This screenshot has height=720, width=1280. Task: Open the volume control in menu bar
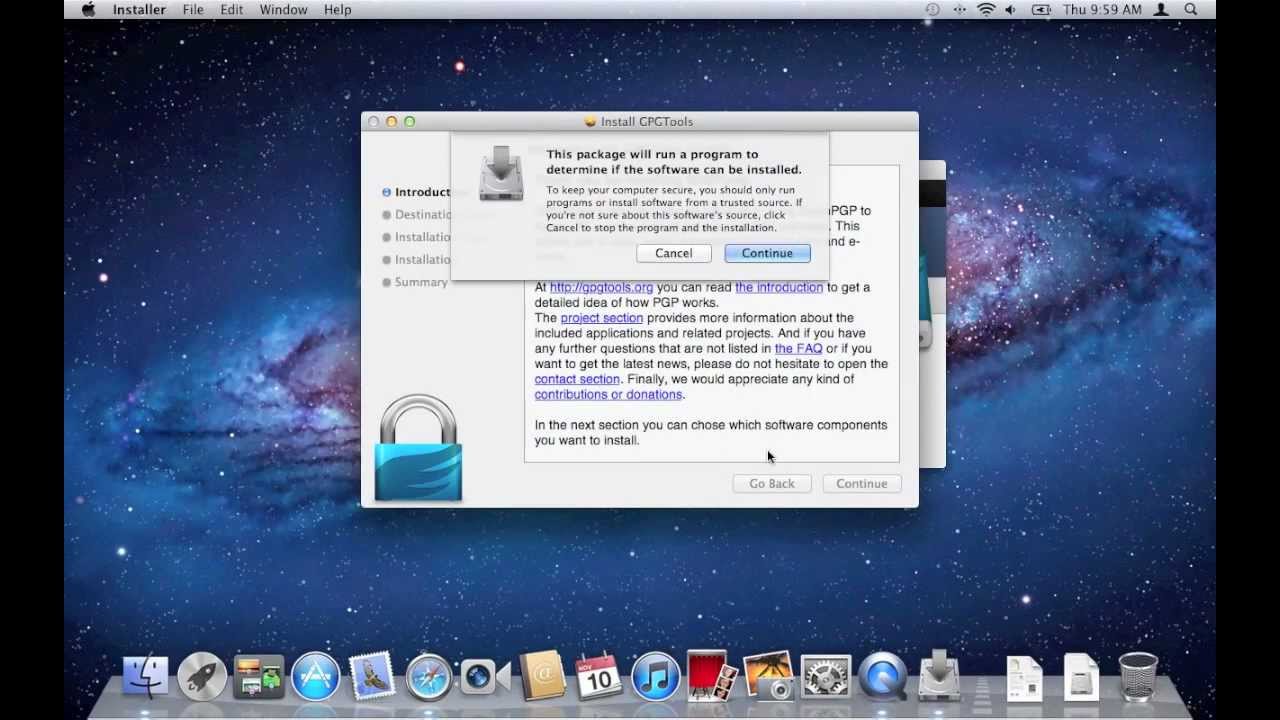coord(1011,9)
